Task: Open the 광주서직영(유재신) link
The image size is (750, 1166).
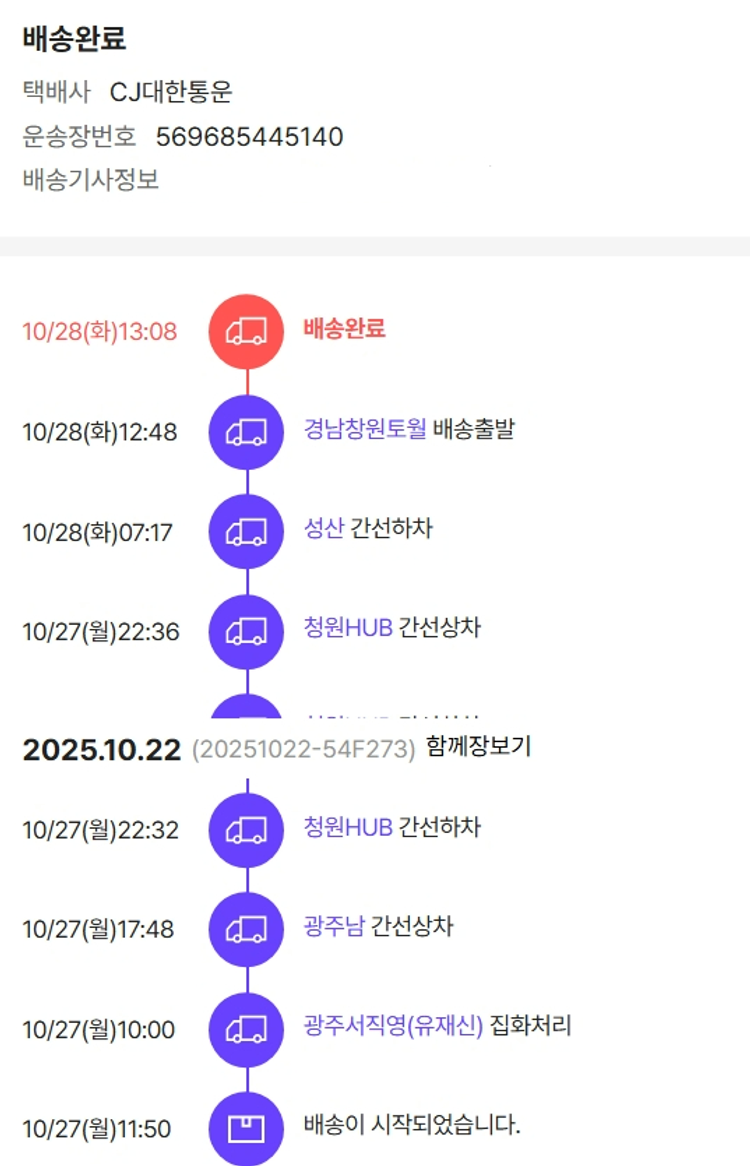Action: click(393, 1026)
